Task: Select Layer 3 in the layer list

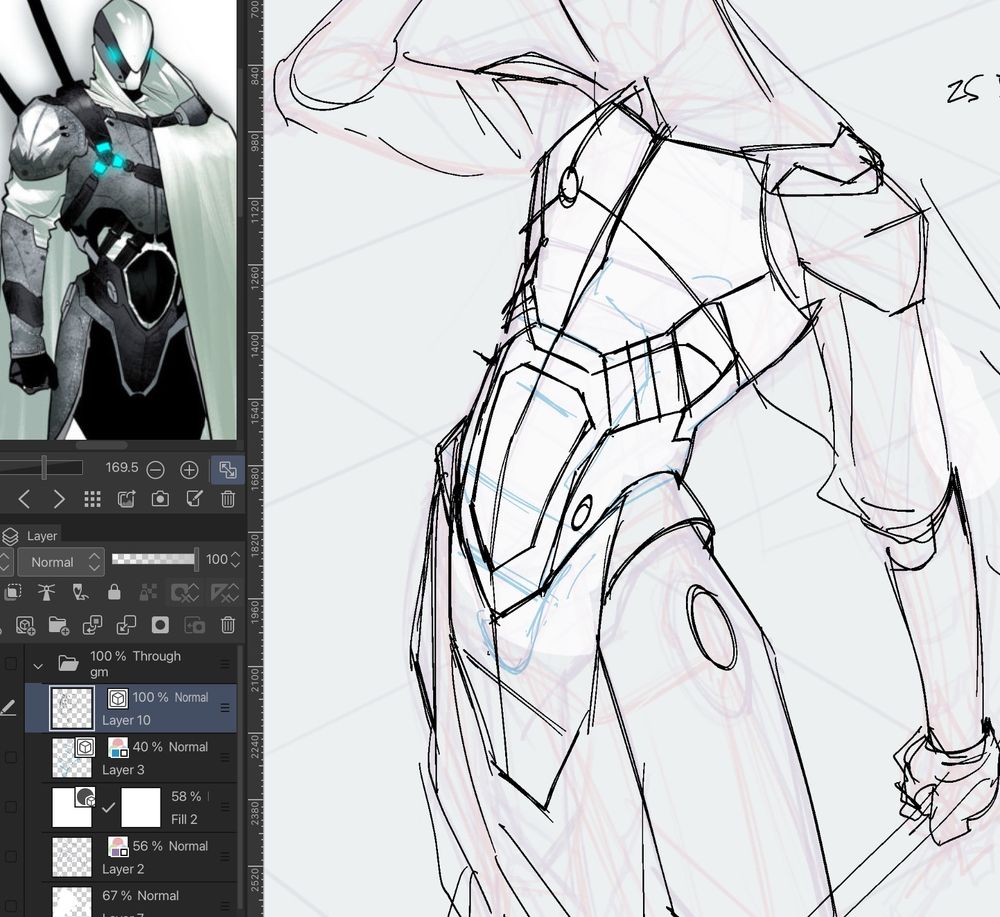Action: tap(139, 757)
